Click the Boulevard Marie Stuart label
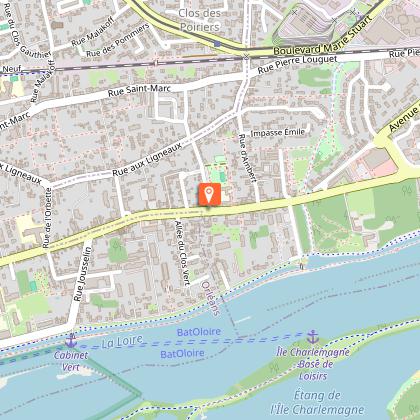 [x=323, y=36]
